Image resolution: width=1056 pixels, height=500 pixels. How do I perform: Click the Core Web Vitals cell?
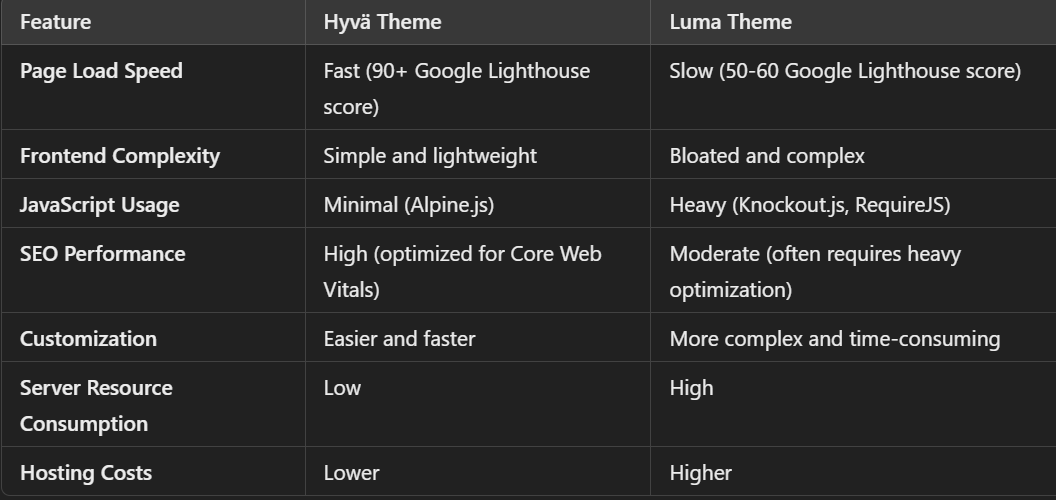click(462, 271)
